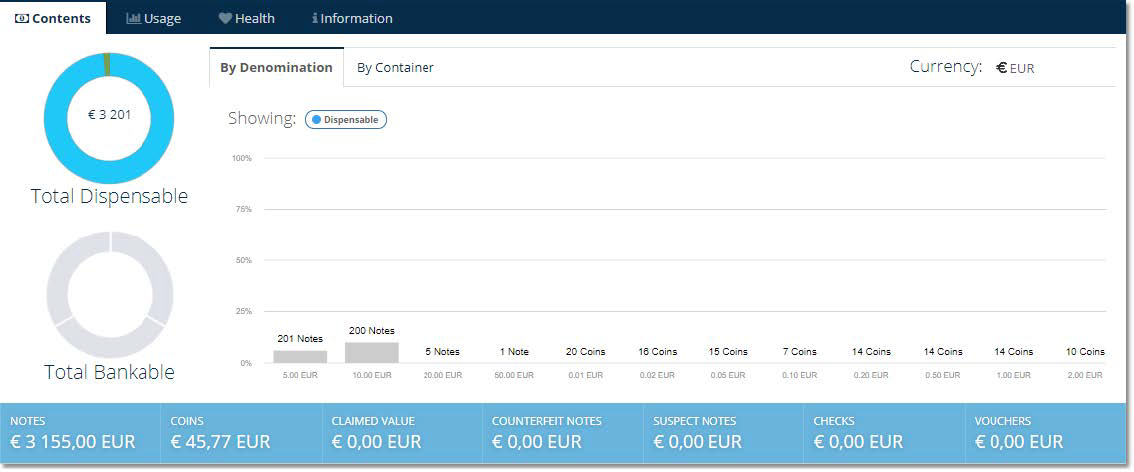Switch to the Usage tab
This screenshot has width=1134, height=472.
pyautogui.click(x=154, y=19)
